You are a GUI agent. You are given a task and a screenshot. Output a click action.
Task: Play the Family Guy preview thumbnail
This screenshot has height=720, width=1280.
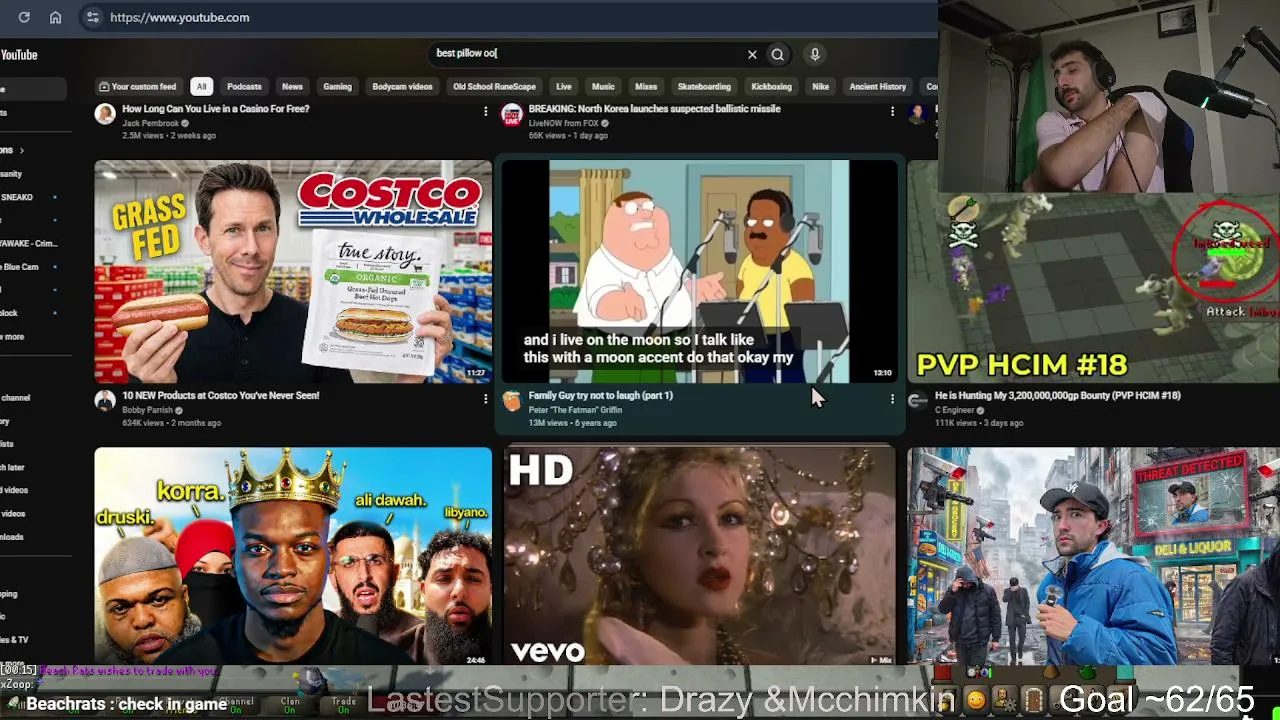tap(699, 271)
